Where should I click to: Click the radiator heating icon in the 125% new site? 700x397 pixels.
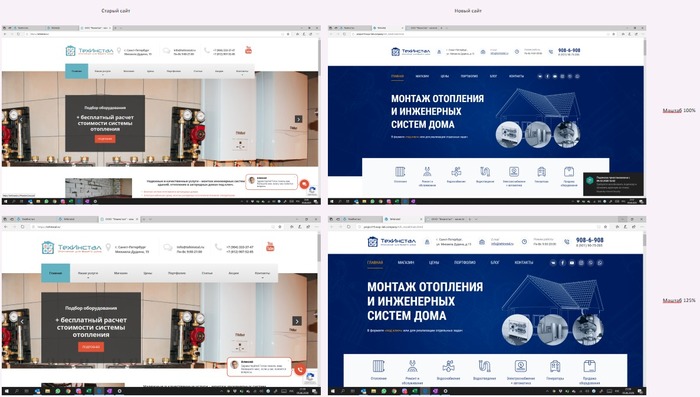[379, 366]
